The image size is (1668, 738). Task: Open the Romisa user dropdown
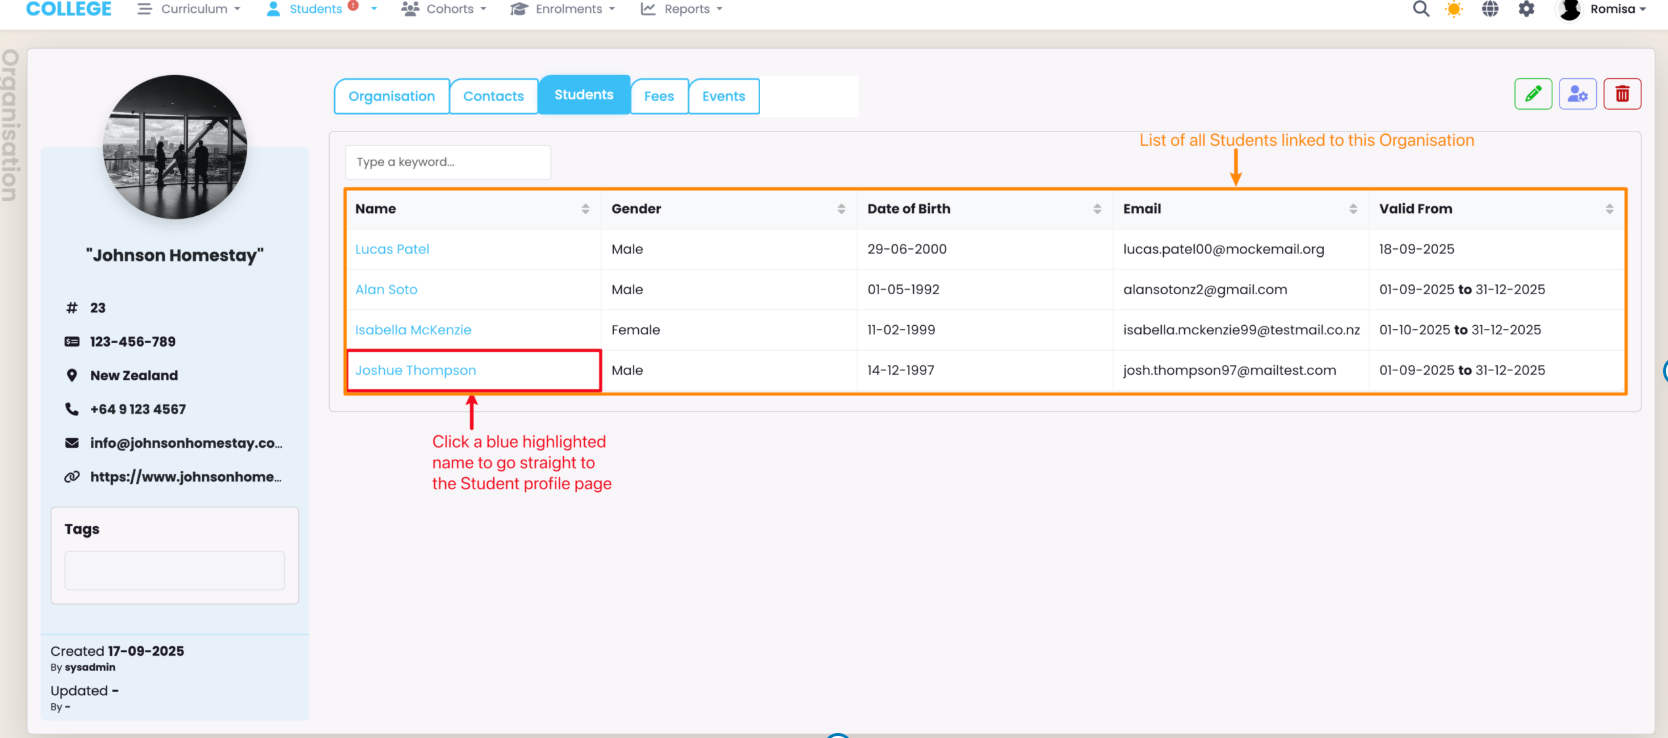[1603, 9]
